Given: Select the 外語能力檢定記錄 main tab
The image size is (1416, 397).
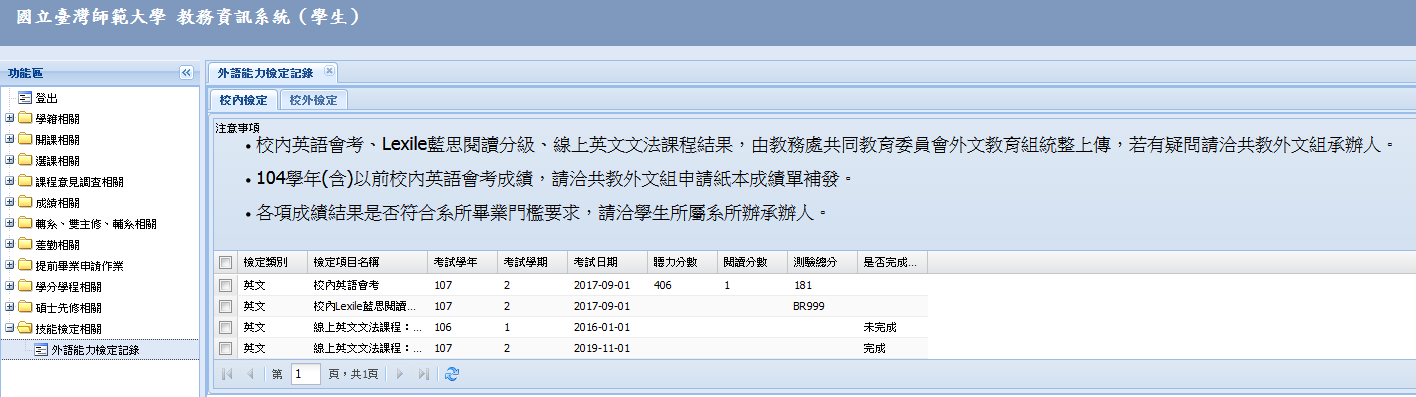Looking at the screenshot, I should pos(265,73).
